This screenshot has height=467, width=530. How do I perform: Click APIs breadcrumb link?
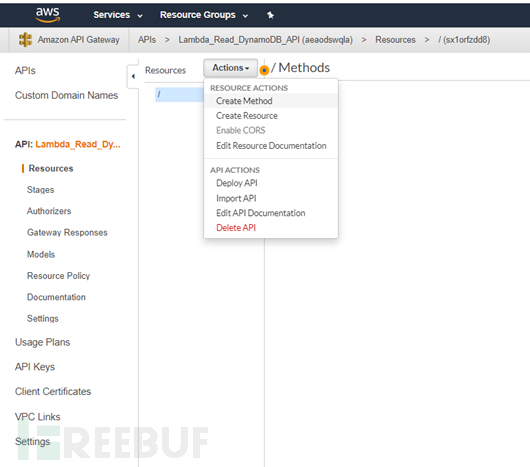tap(147, 40)
